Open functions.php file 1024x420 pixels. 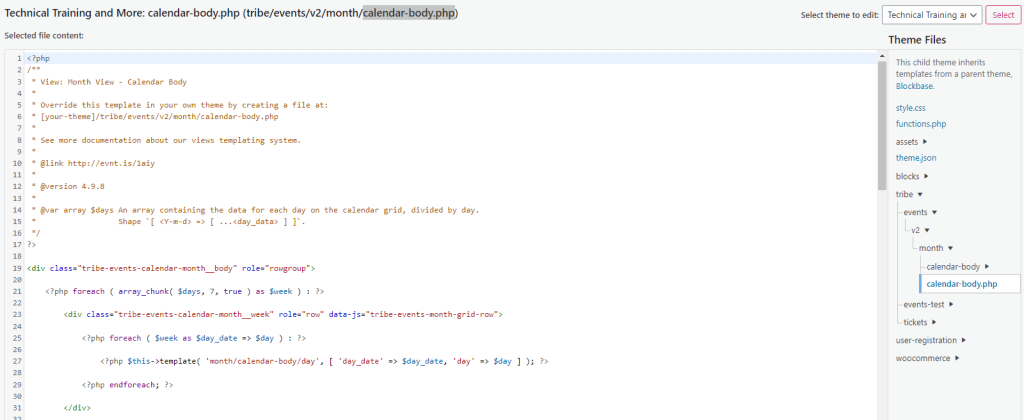(x=921, y=124)
